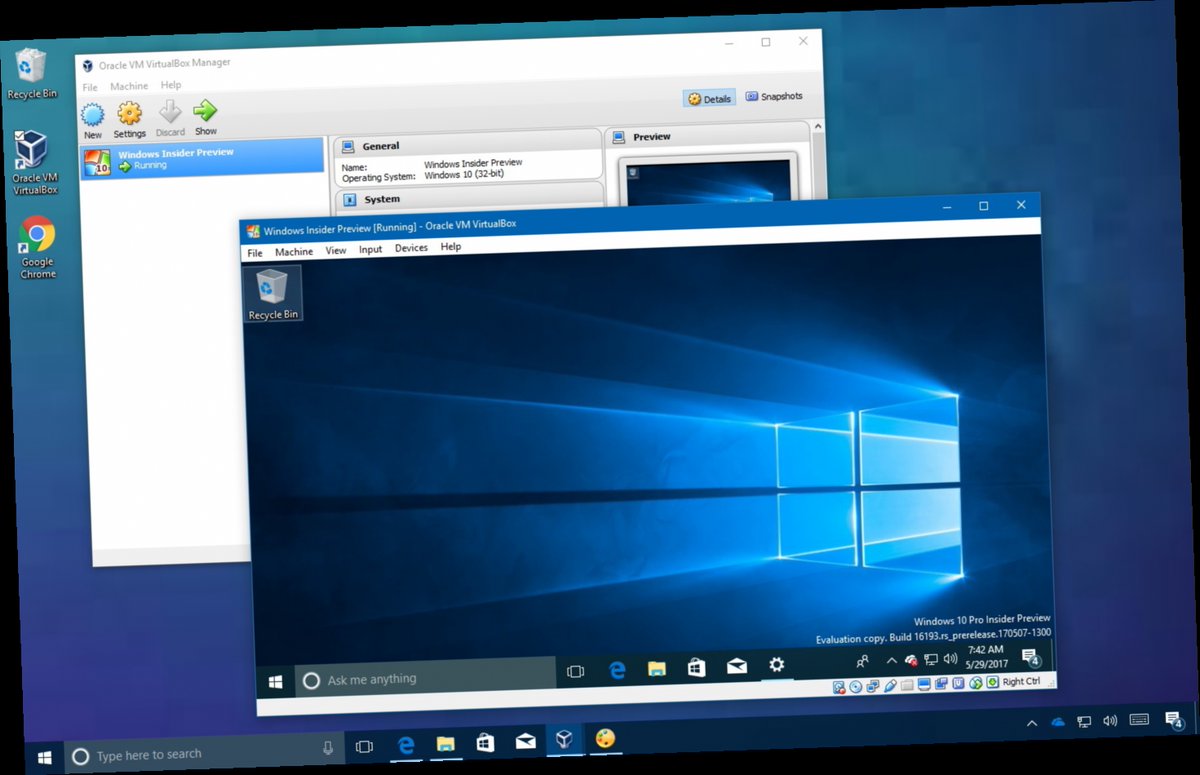Expand hidden tray icons on the host taskbar

1032,723
